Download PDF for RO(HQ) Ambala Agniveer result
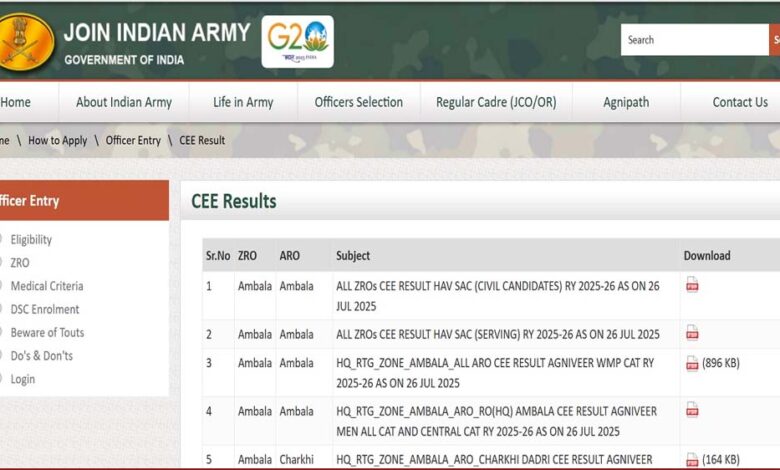This screenshot has width=780, height=470. tap(692, 410)
